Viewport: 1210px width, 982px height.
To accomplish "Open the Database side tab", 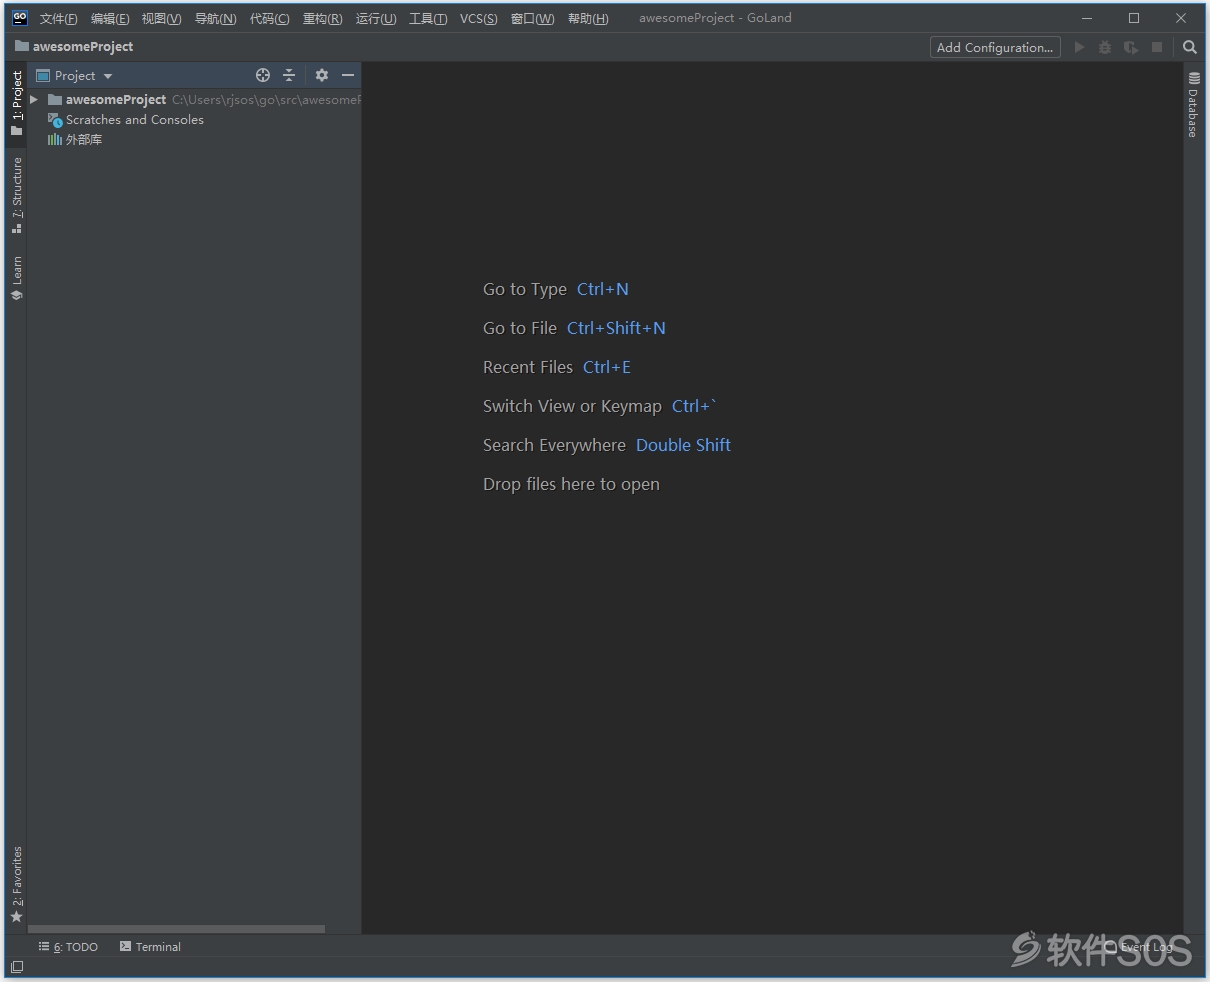I will tap(1193, 104).
